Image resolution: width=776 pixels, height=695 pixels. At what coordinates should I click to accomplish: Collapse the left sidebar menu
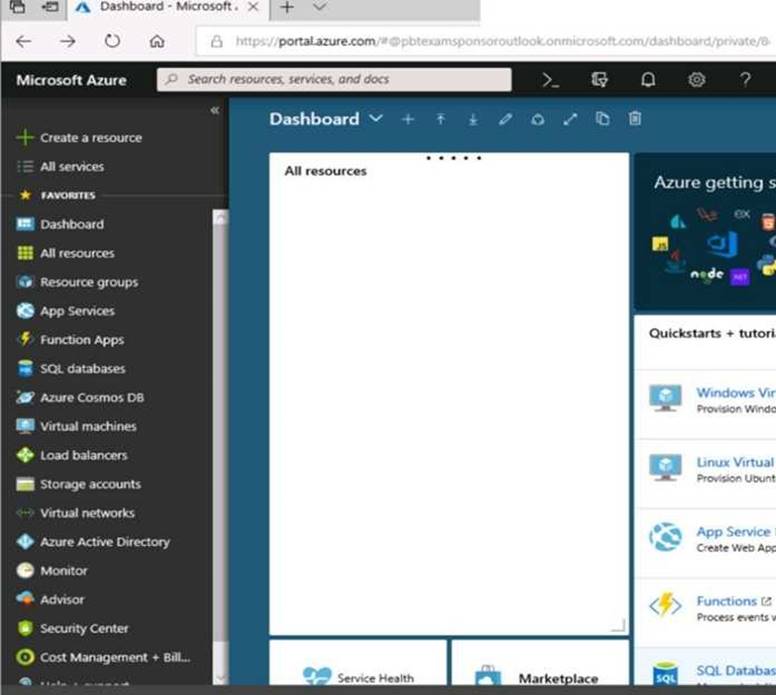tap(215, 110)
